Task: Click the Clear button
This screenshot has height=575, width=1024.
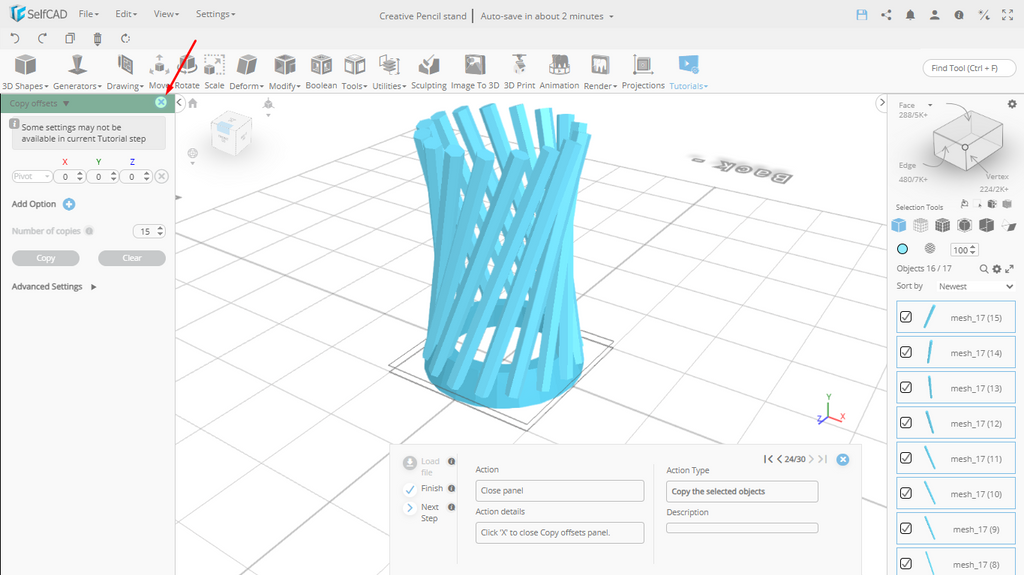Action: 132,258
